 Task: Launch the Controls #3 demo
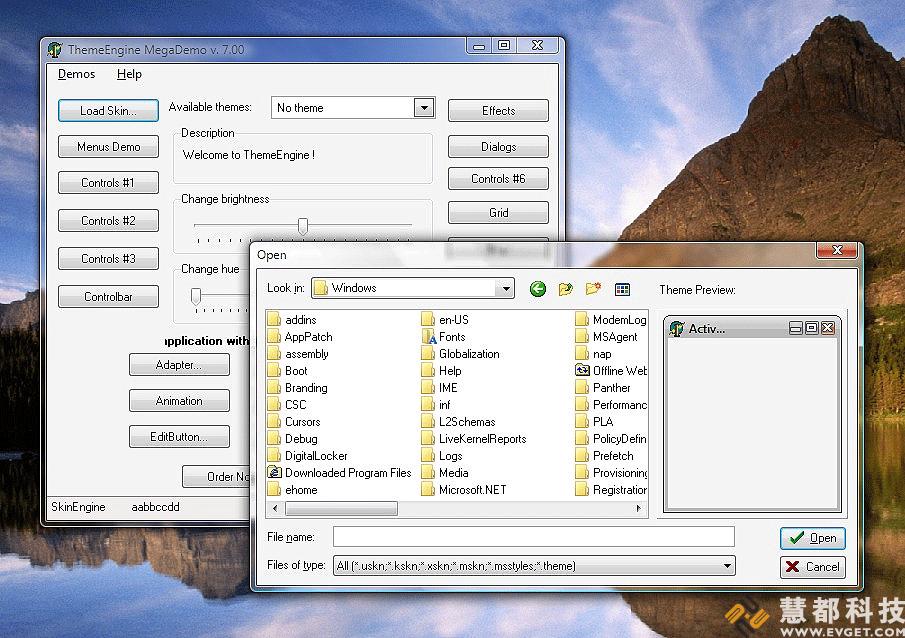[x=109, y=259]
